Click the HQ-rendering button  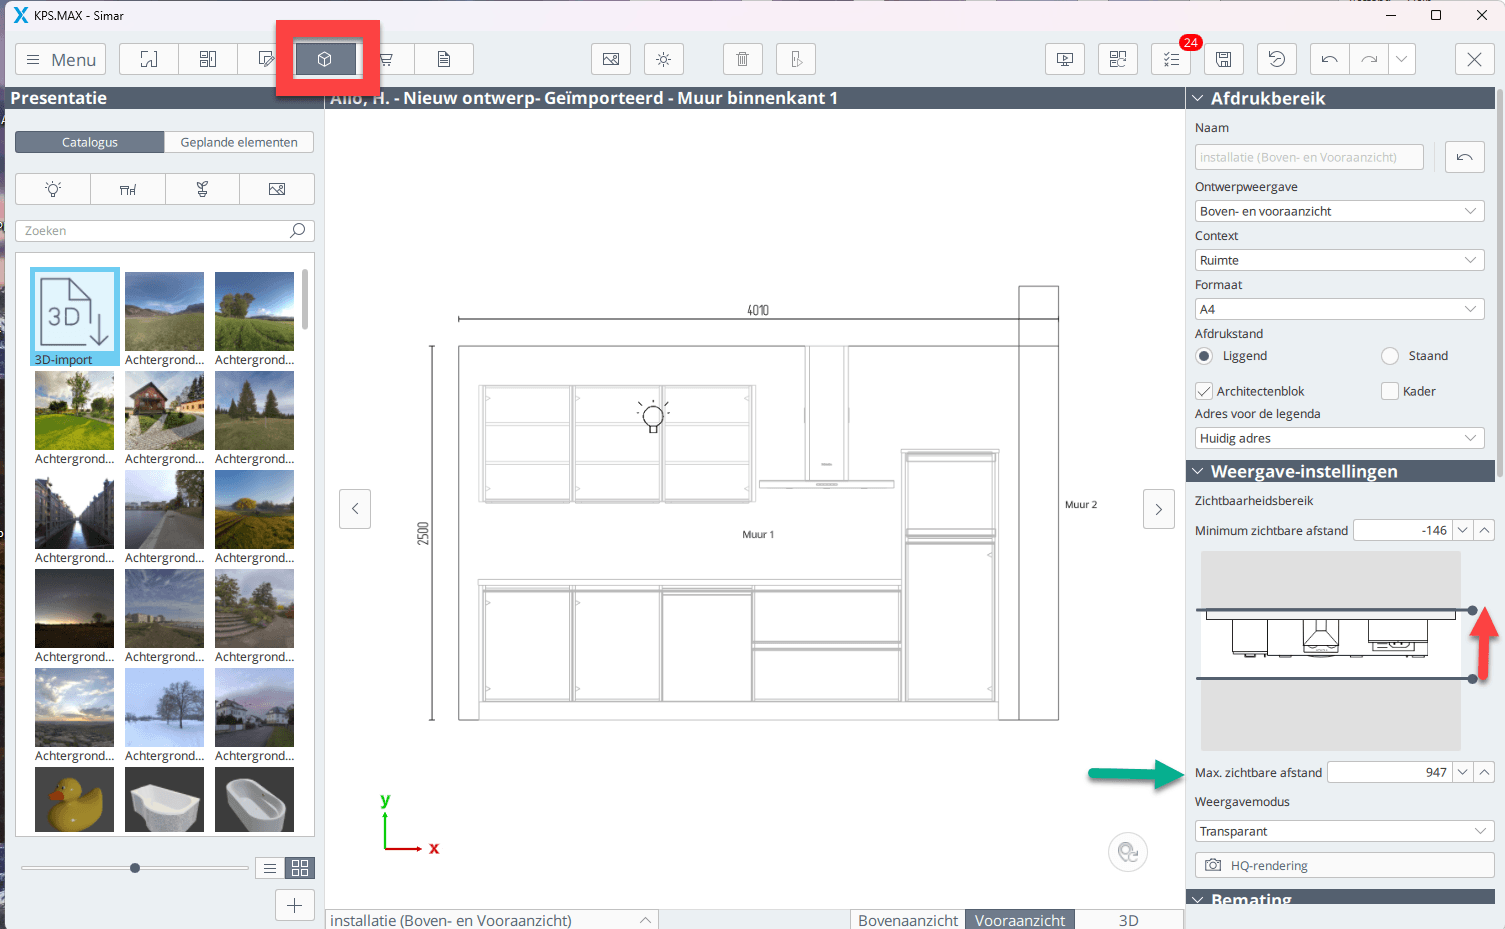pyautogui.click(x=1343, y=865)
